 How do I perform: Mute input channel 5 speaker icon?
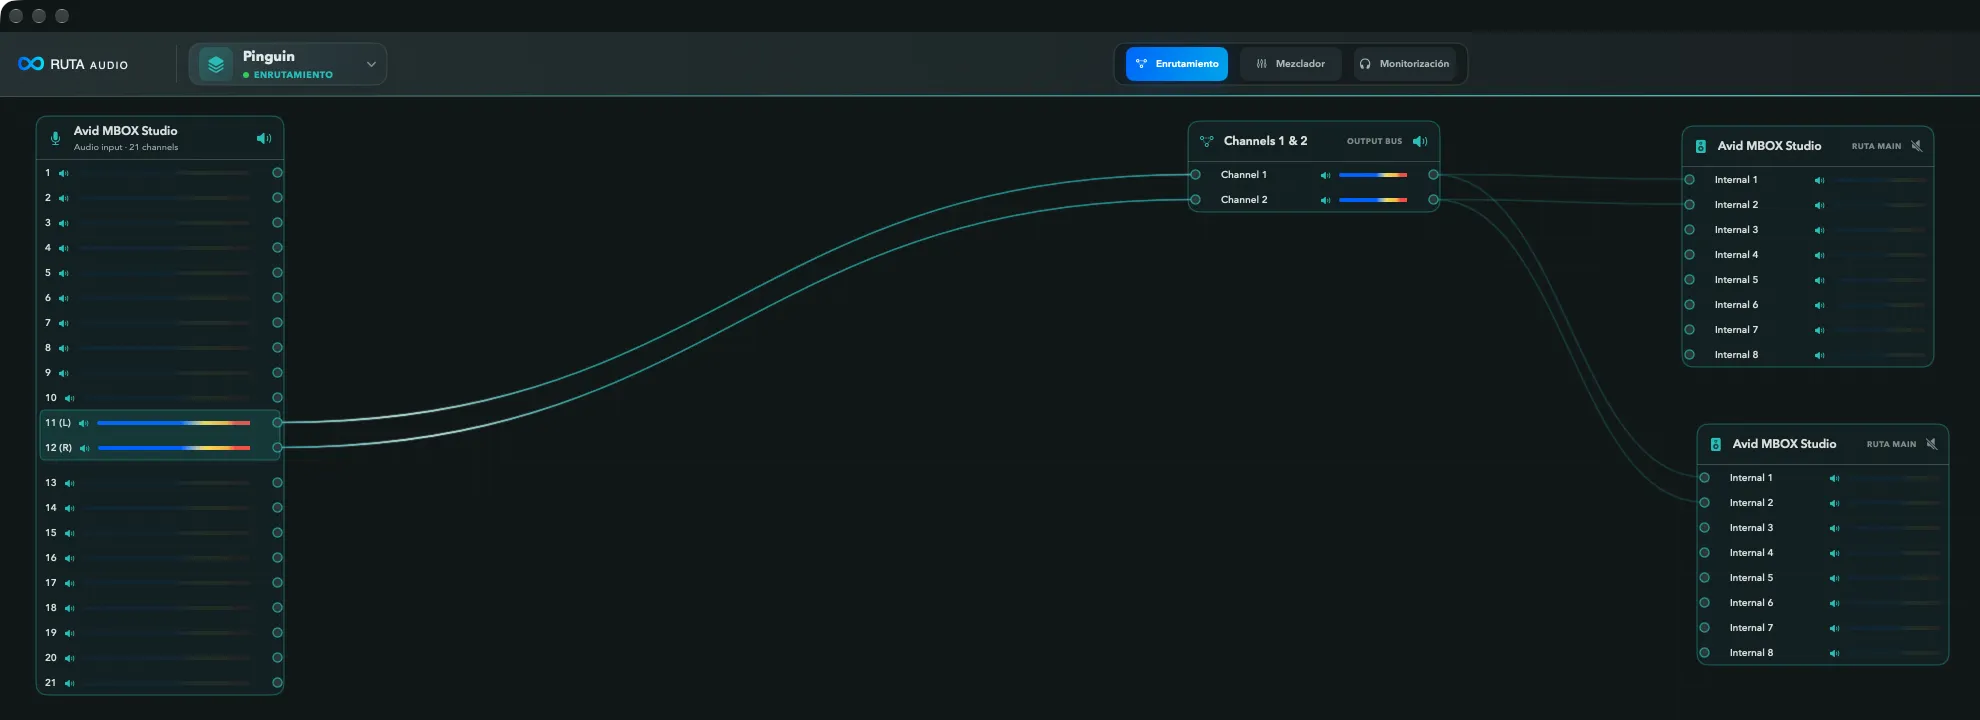pos(64,273)
